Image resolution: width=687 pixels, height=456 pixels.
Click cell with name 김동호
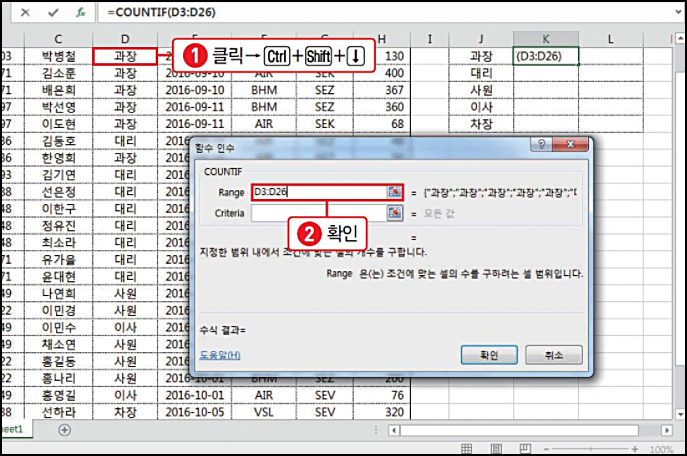point(59,141)
